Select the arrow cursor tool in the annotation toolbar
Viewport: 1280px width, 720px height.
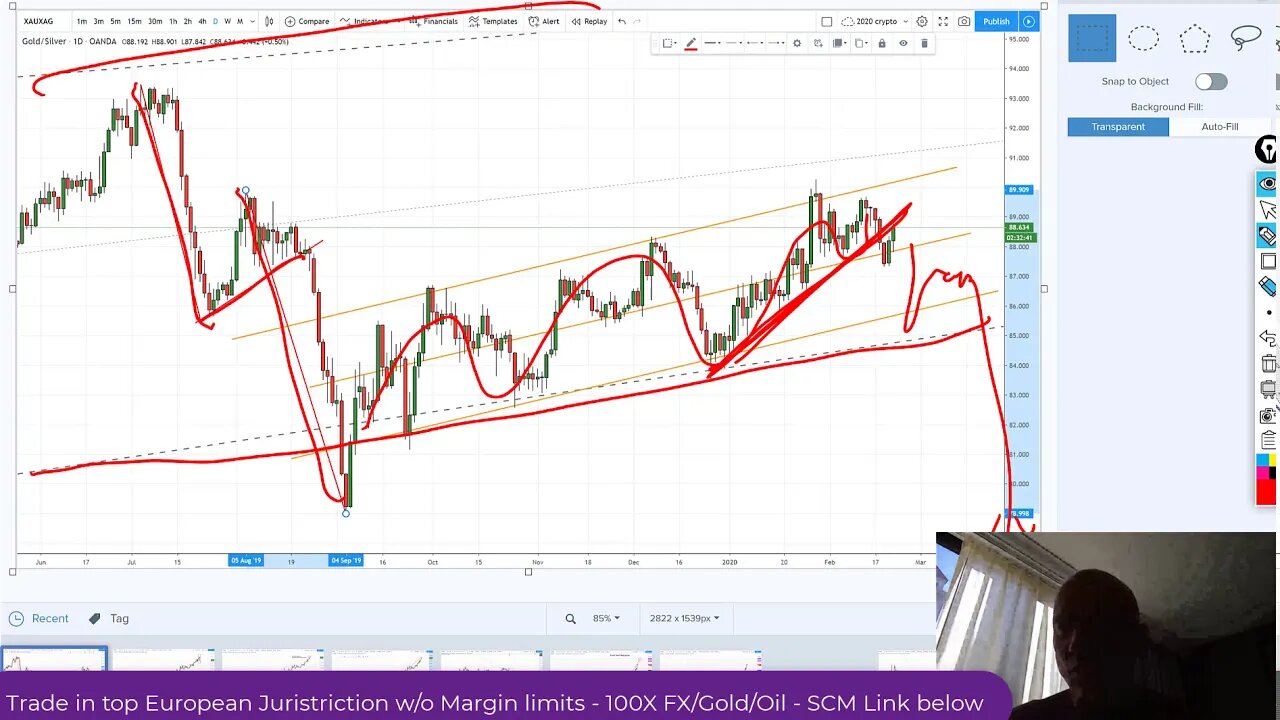click(x=1267, y=209)
